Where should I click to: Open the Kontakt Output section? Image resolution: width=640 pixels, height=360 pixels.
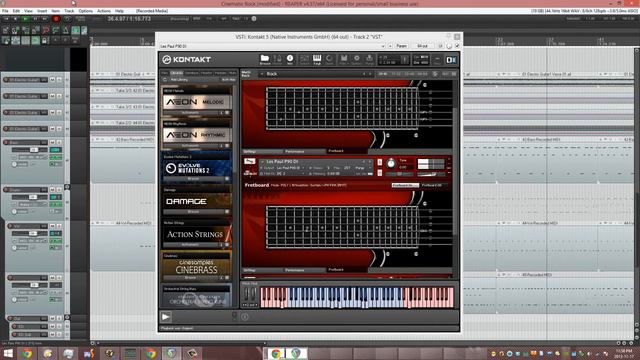point(304,60)
